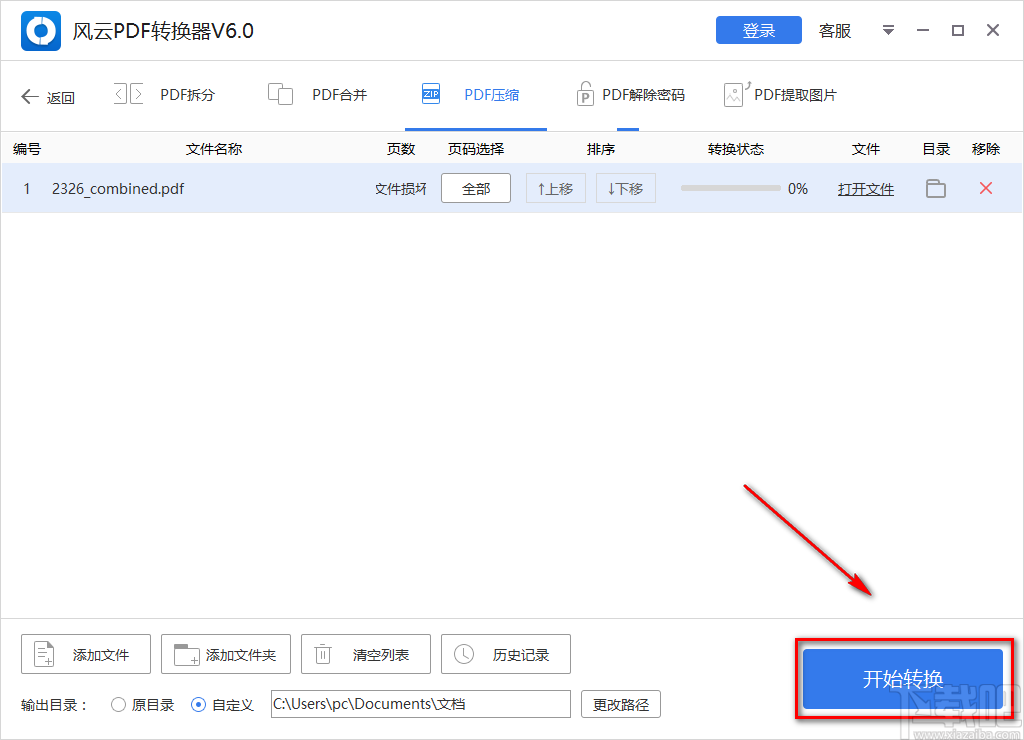Click the back arrow beside 返回
Viewport: 1024px width, 740px height.
tap(31, 95)
